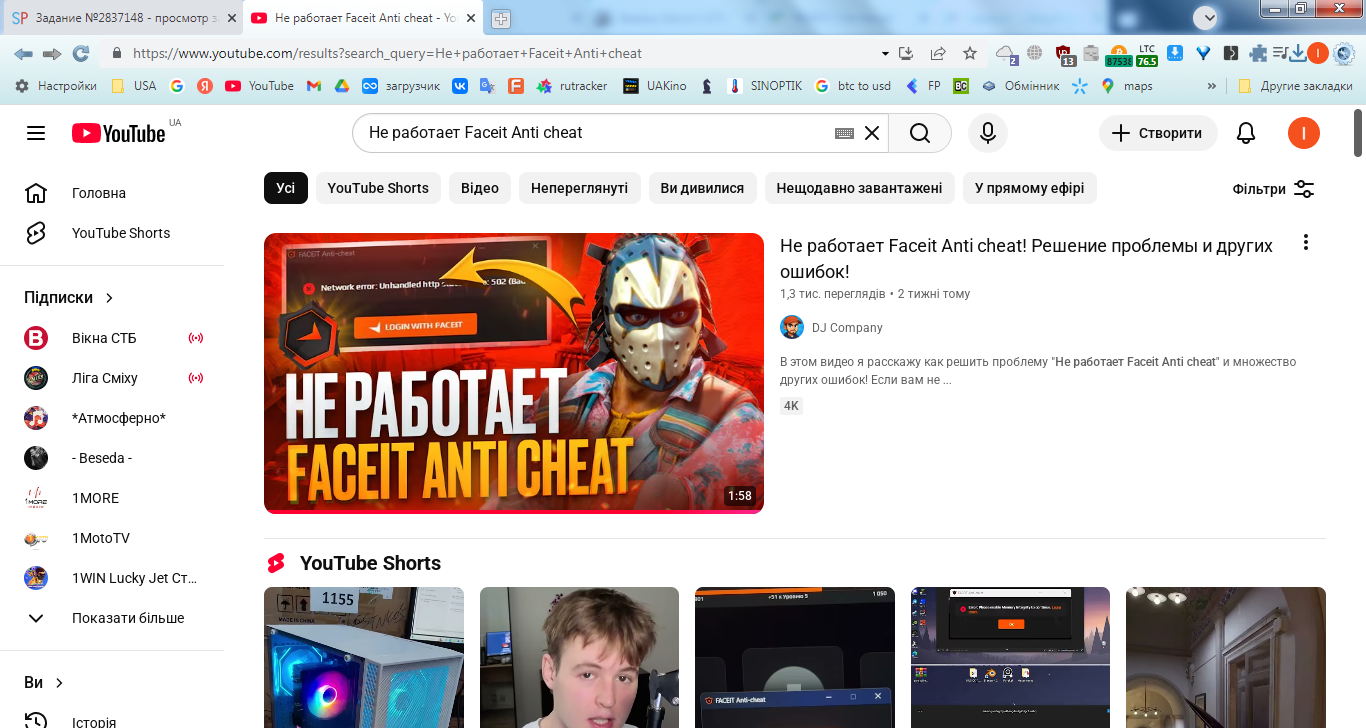Reload the page in the browser toolbar

[81, 53]
